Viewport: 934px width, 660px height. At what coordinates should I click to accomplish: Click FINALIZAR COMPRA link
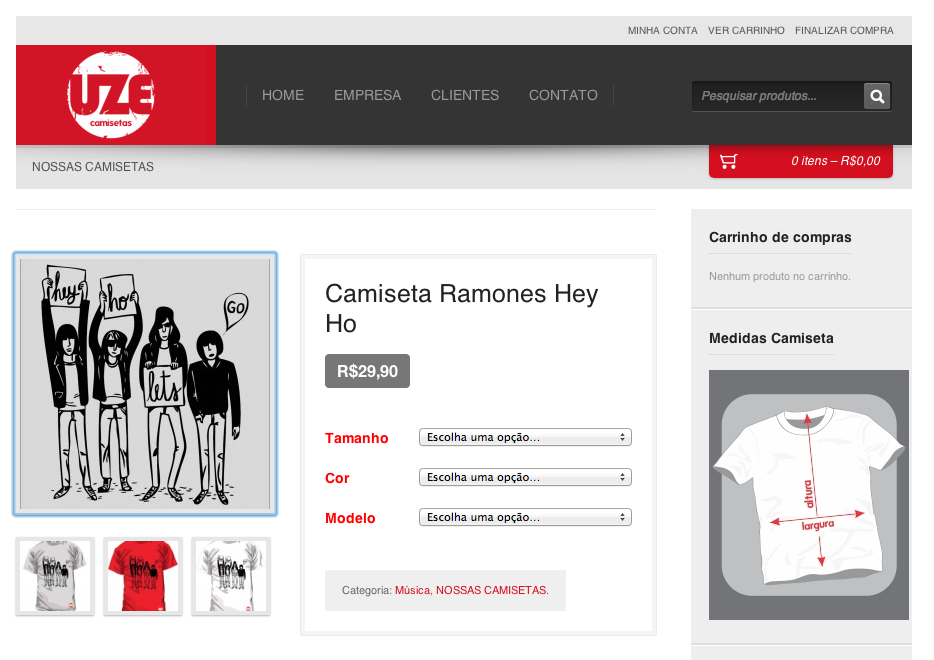(x=844, y=30)
